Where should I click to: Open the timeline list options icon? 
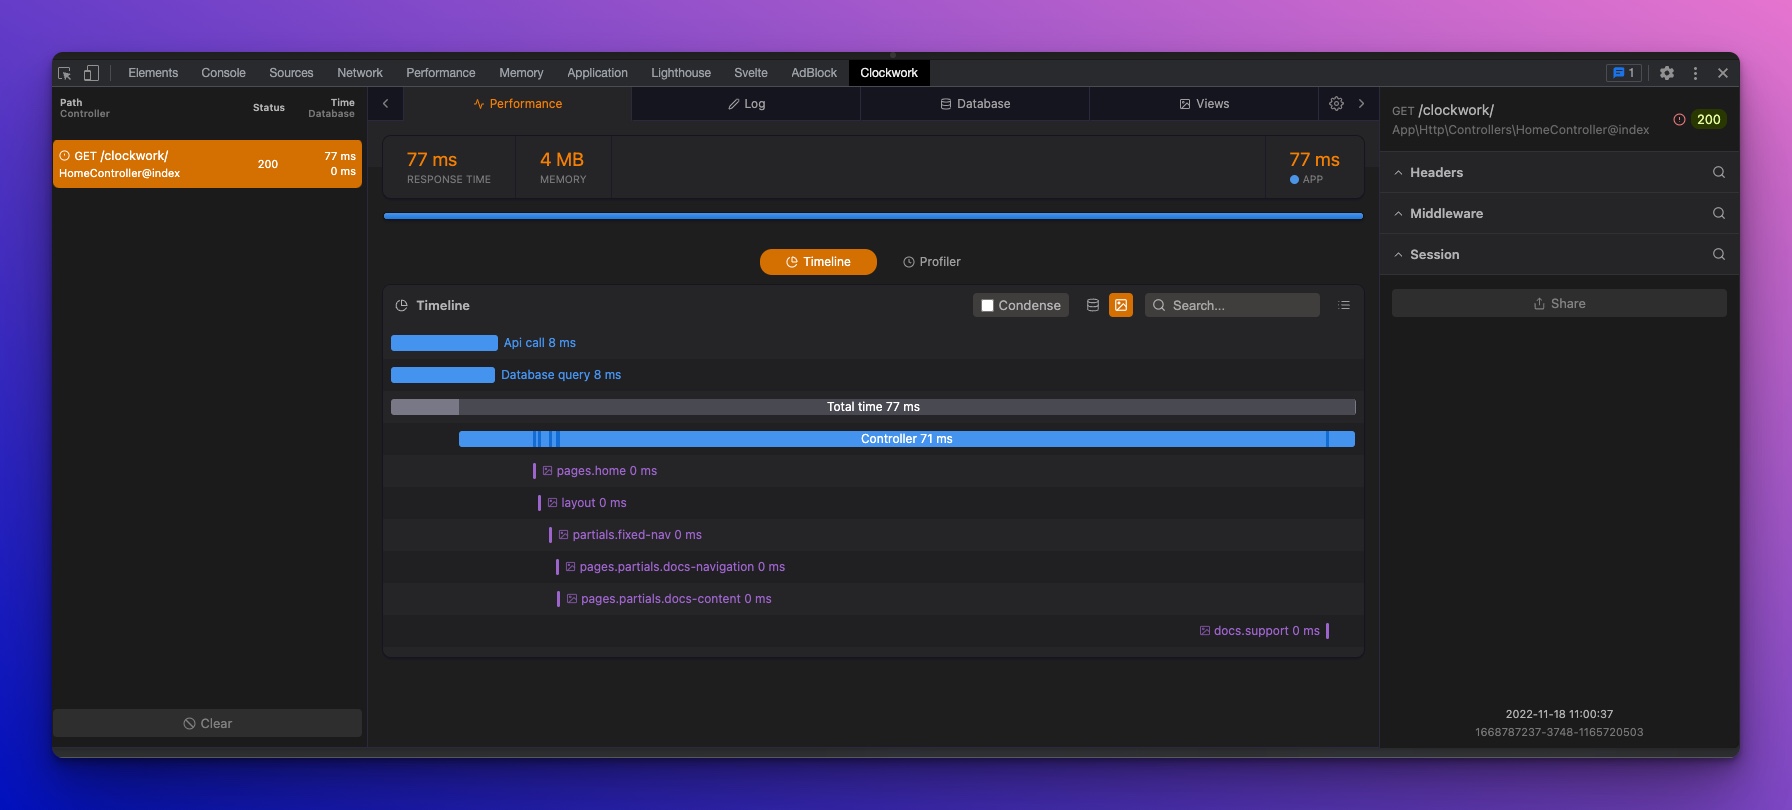pyautogui.click(x=1344, y=305)
